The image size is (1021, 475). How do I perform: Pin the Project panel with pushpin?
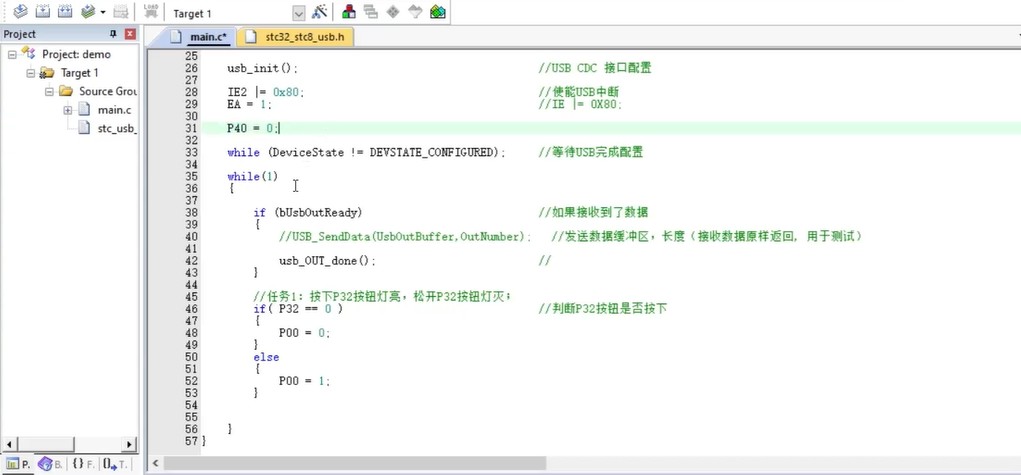point(113,34)
